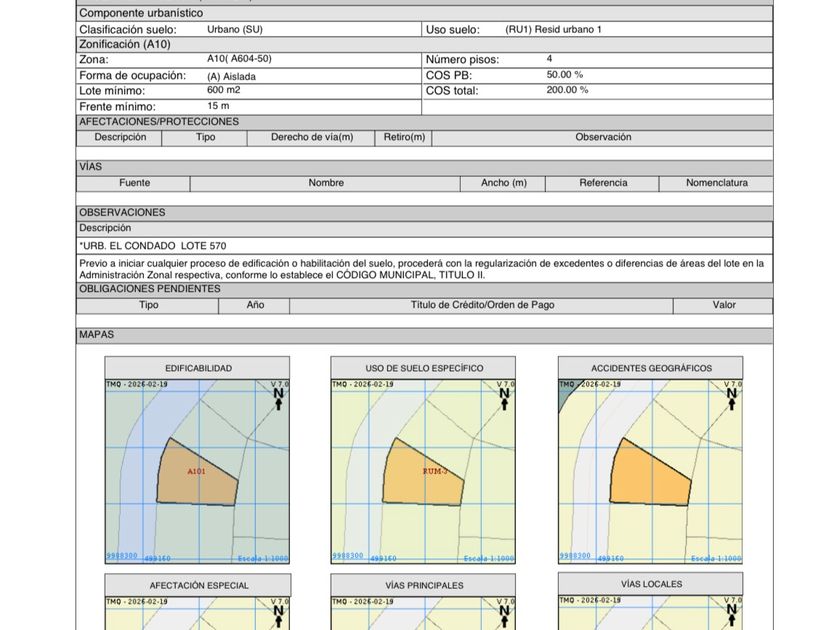Click the 'Nombre' column header
840x630 pixels.
(326, 183)
